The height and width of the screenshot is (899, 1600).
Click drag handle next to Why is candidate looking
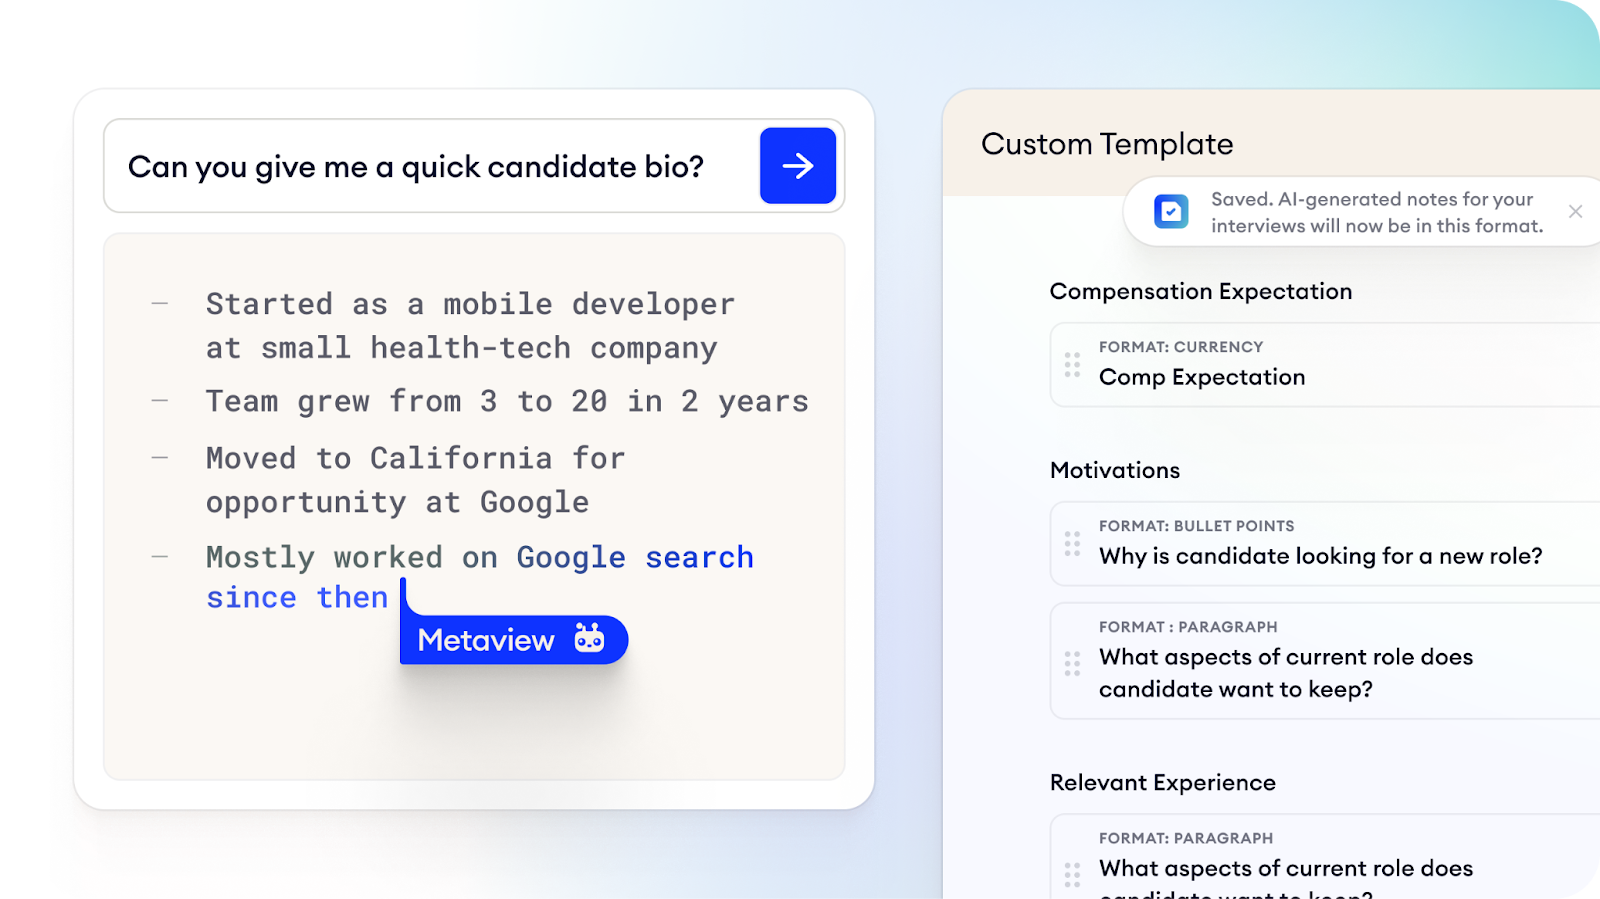point(1072,544)
